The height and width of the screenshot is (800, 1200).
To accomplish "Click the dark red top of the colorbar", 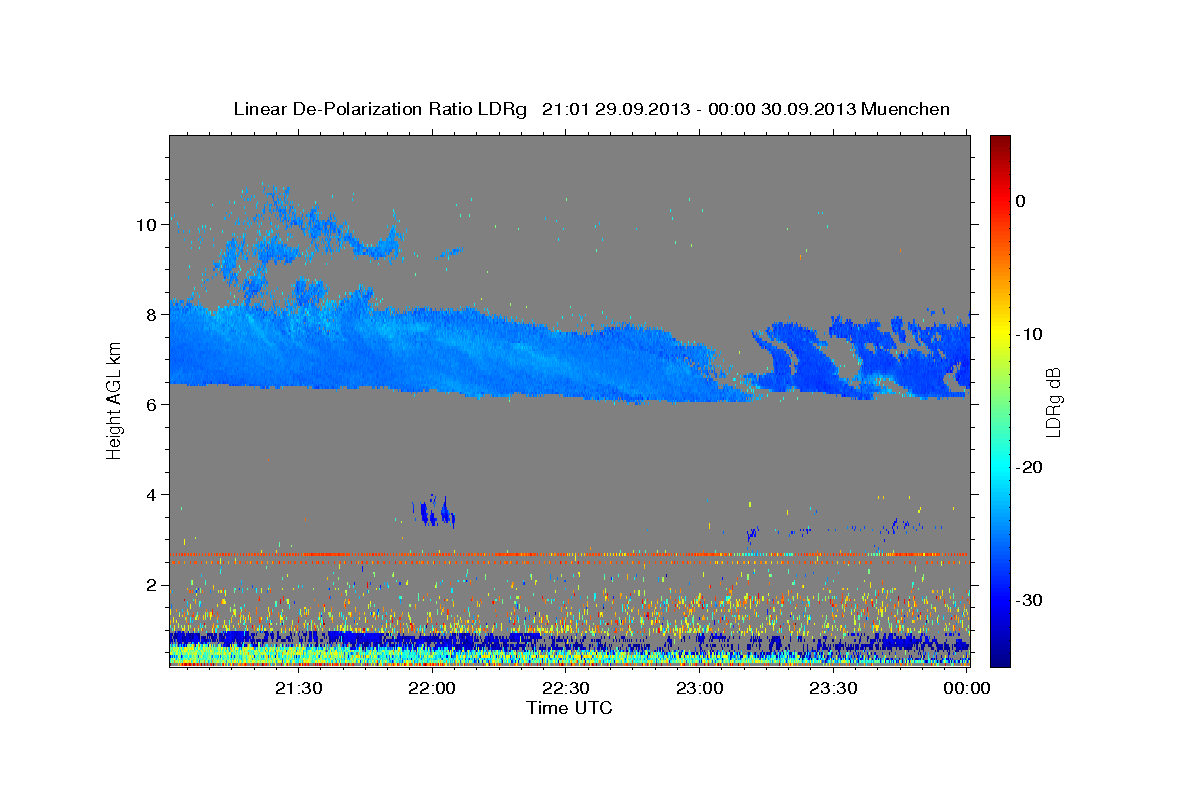I will [x=1000, y=145].
